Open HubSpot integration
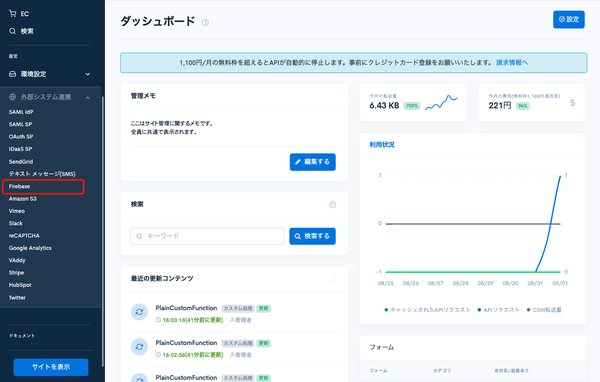 (x=20, y=285)
